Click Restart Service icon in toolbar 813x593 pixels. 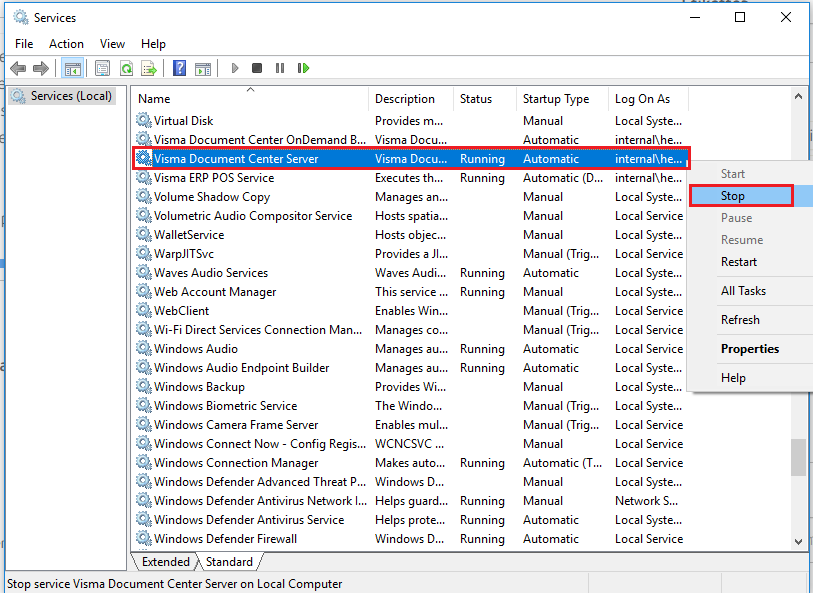point(303,68)
